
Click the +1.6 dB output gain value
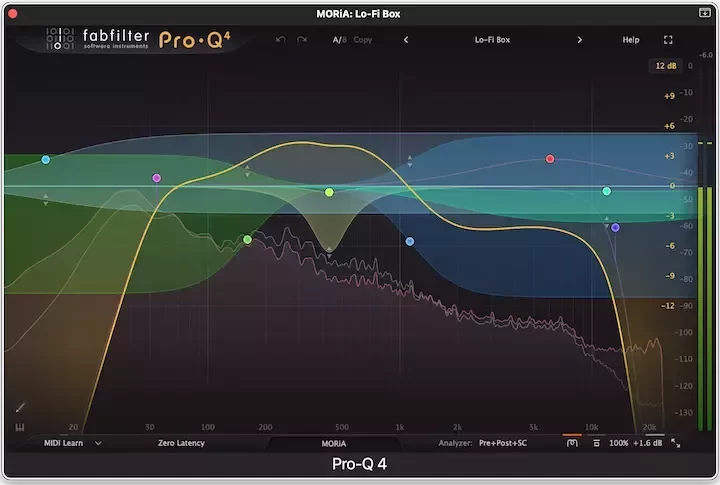click(647, 443)
